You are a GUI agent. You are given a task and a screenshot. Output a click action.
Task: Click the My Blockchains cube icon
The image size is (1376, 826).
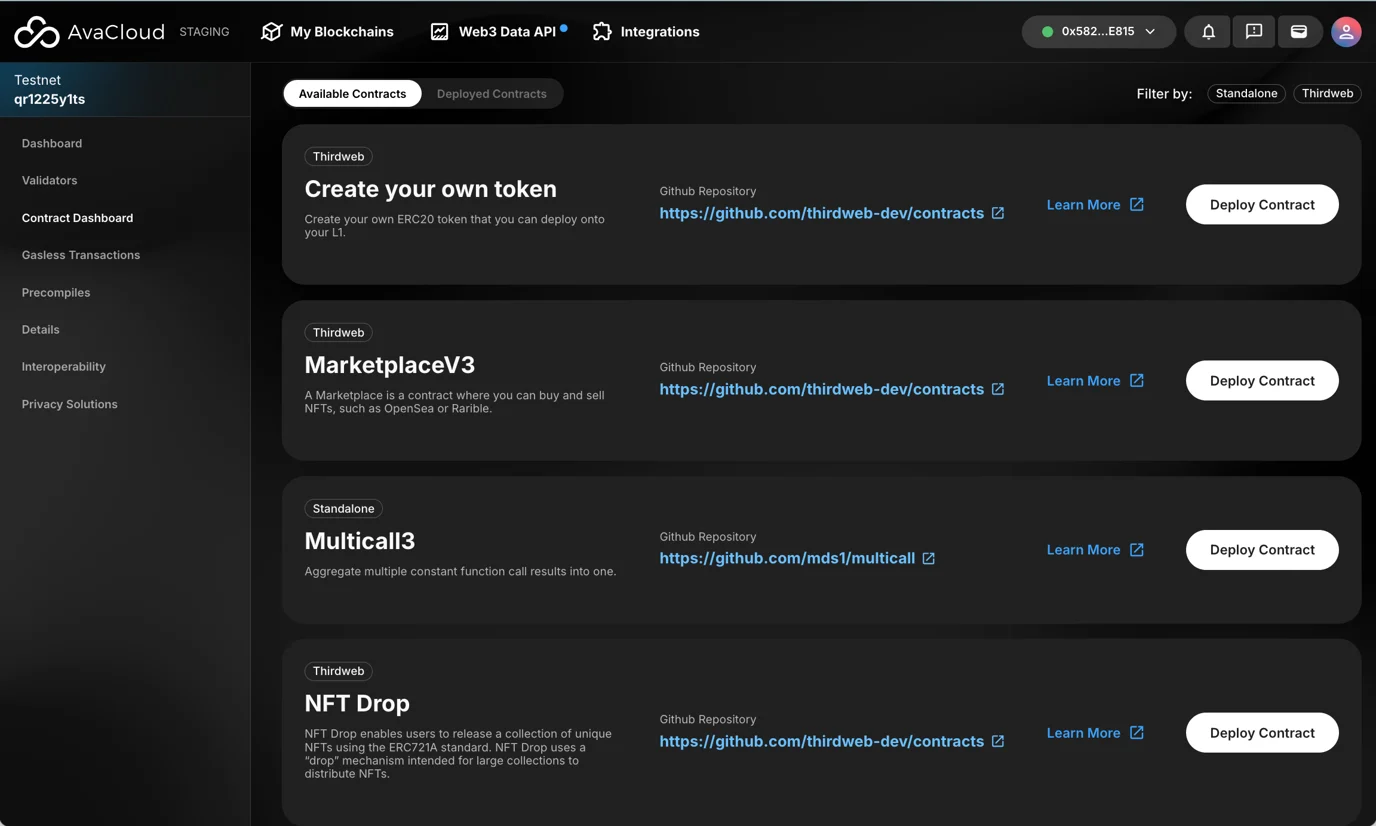[x=271, y=32]
